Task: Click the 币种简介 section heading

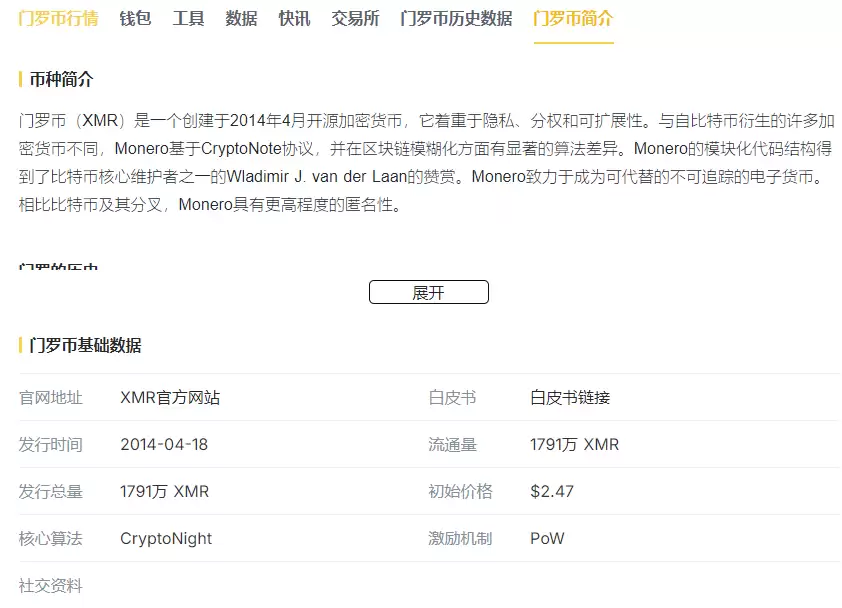Action: (61, 79)
